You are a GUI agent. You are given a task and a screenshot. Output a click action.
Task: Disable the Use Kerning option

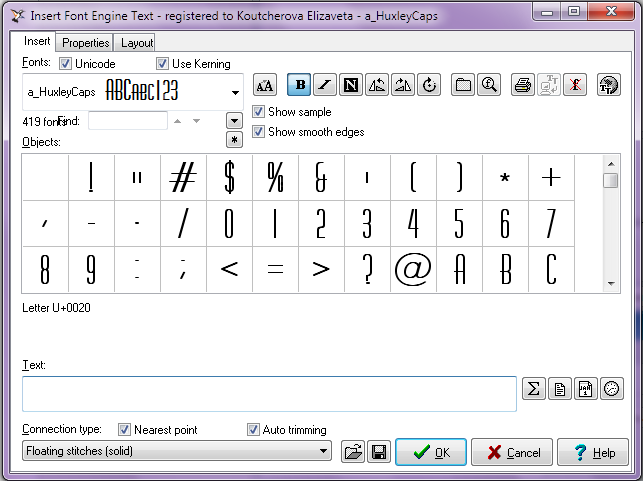(x=163, y=64)
